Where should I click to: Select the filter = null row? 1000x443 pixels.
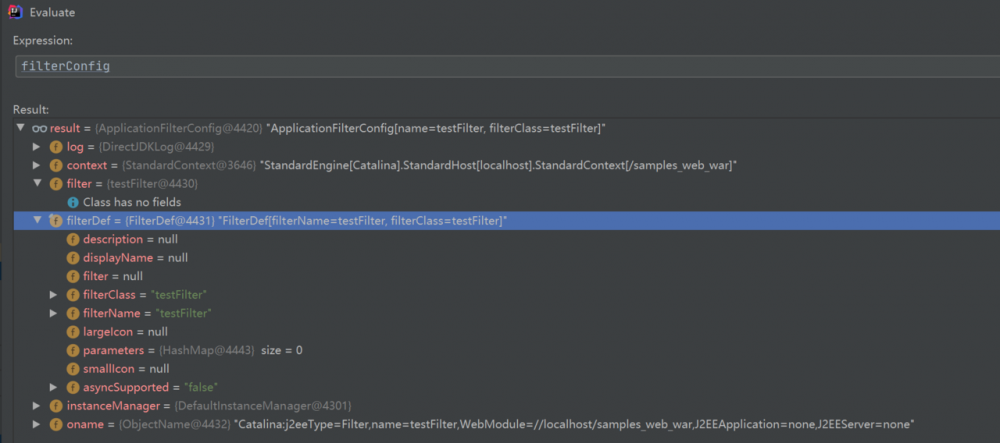click(113, 276)
